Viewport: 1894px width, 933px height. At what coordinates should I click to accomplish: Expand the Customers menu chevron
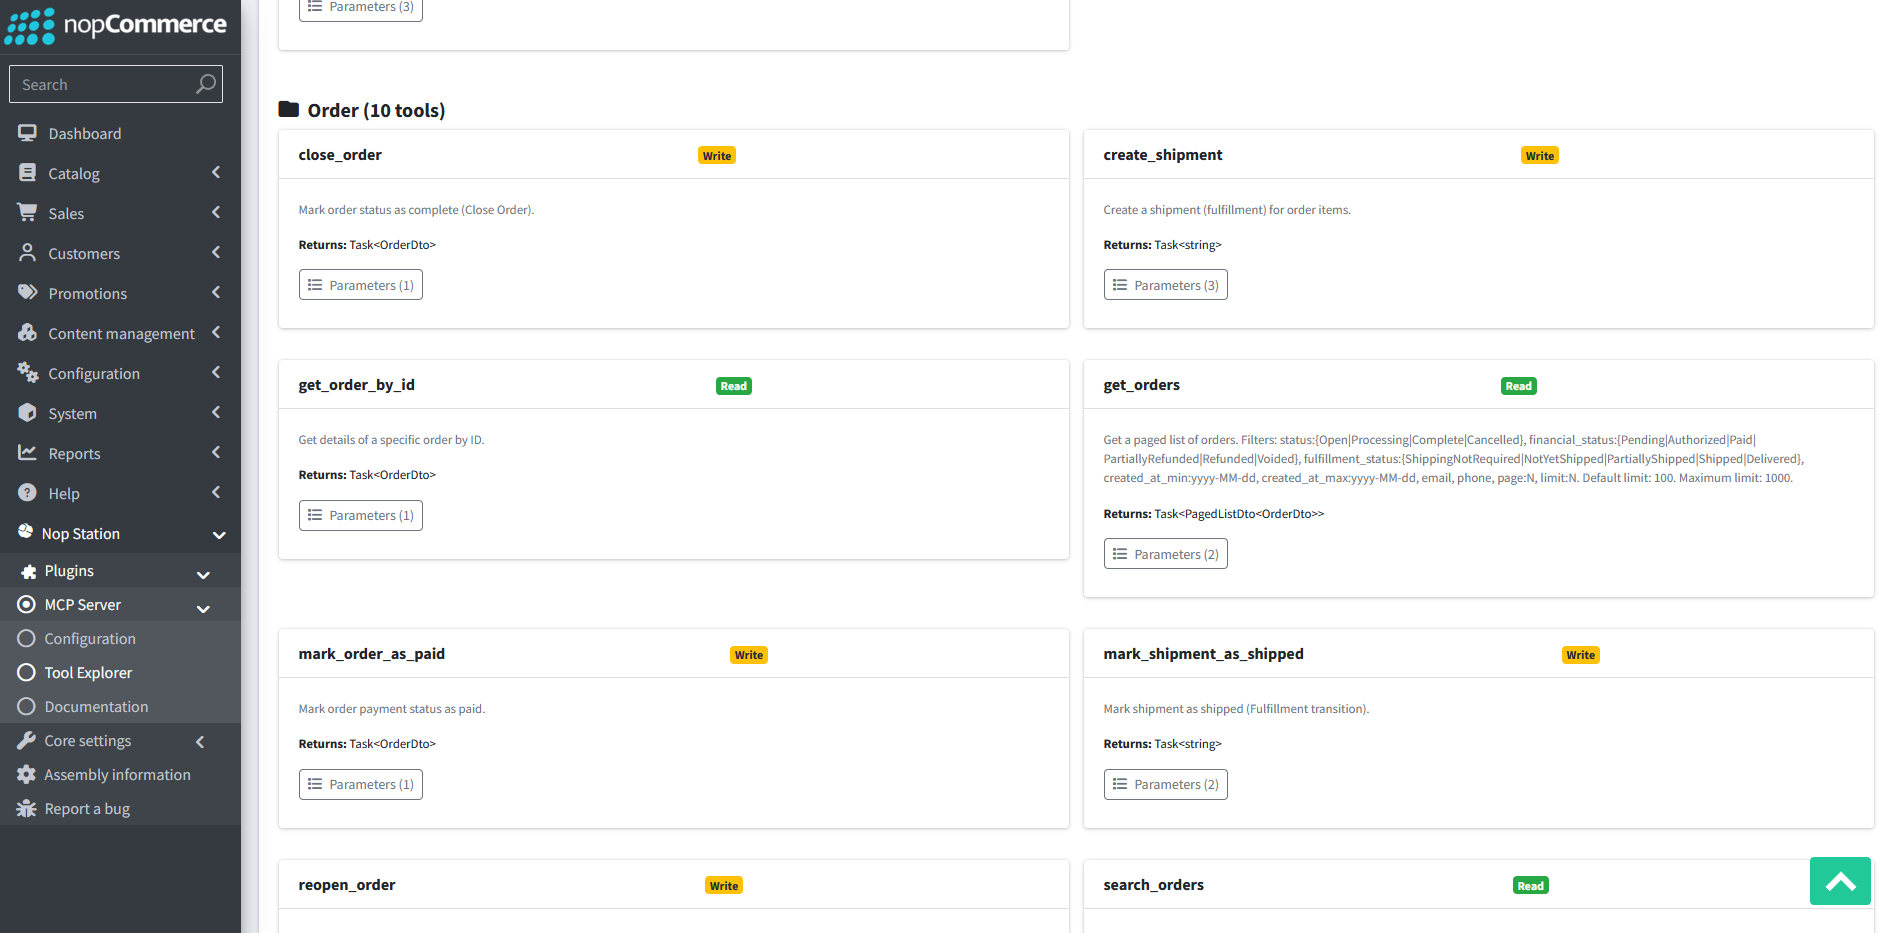point(216,253)
